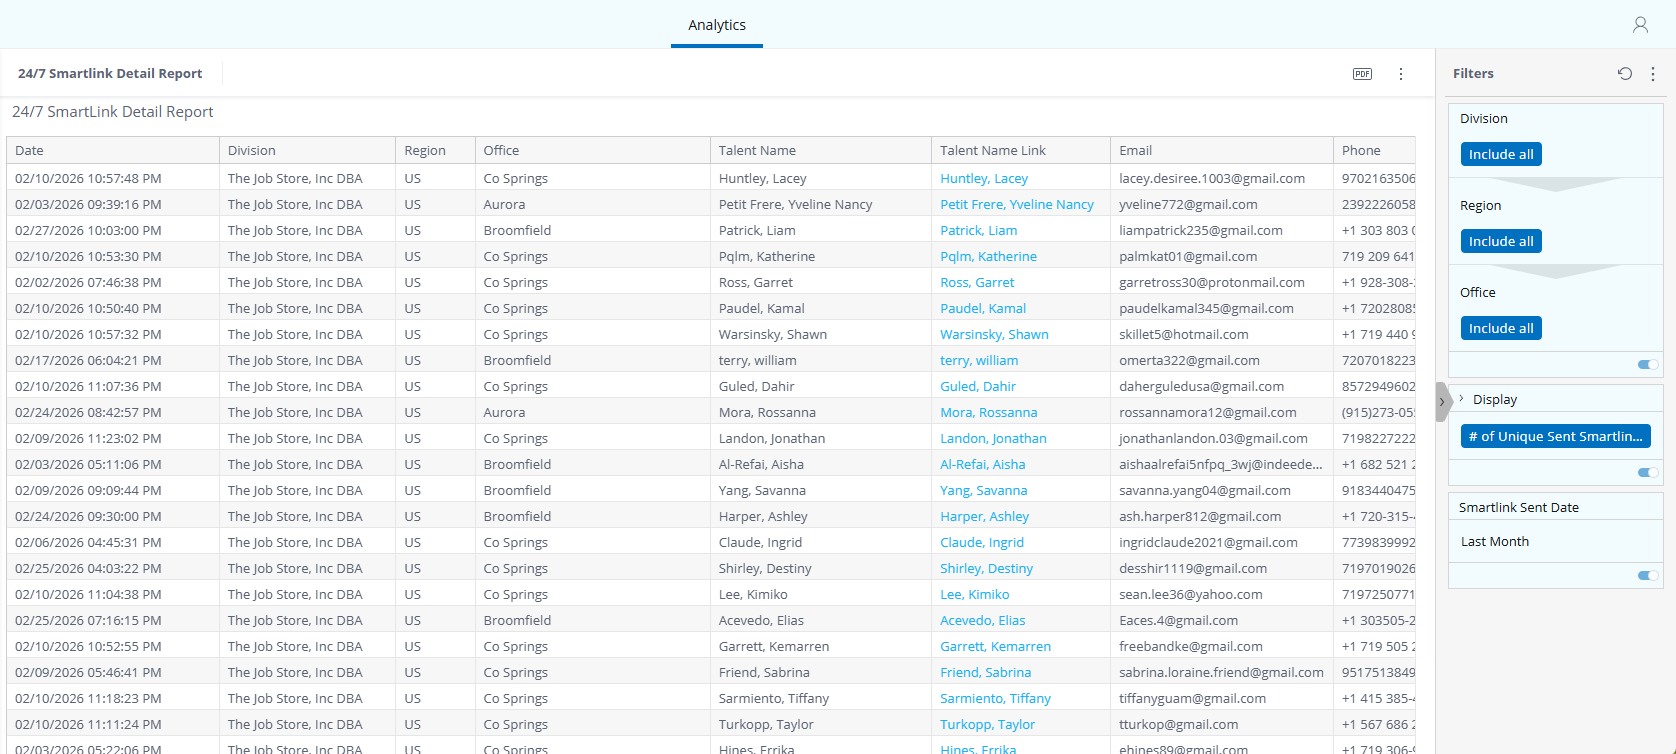Open Claude, Ingrid talent link
This screenshot has width=1676, height=754.
(x=982, y=542)
